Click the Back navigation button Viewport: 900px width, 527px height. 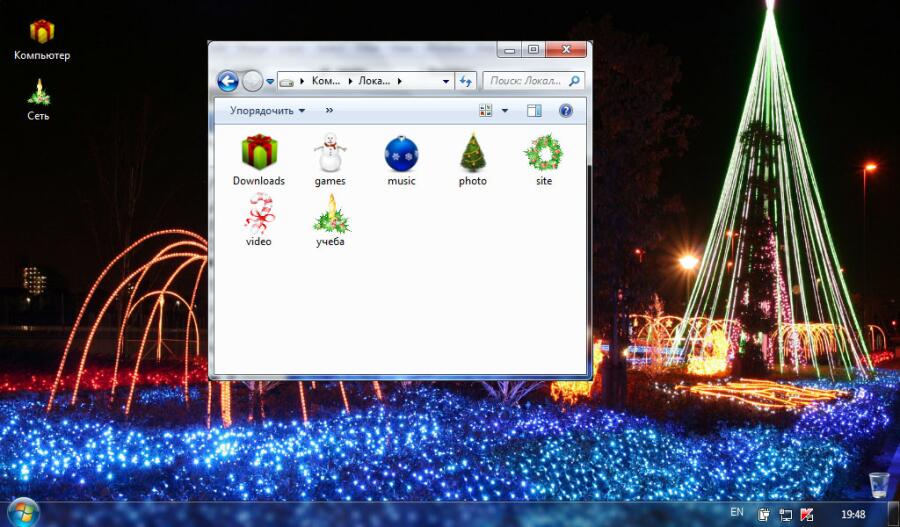(x=228, y=81)
